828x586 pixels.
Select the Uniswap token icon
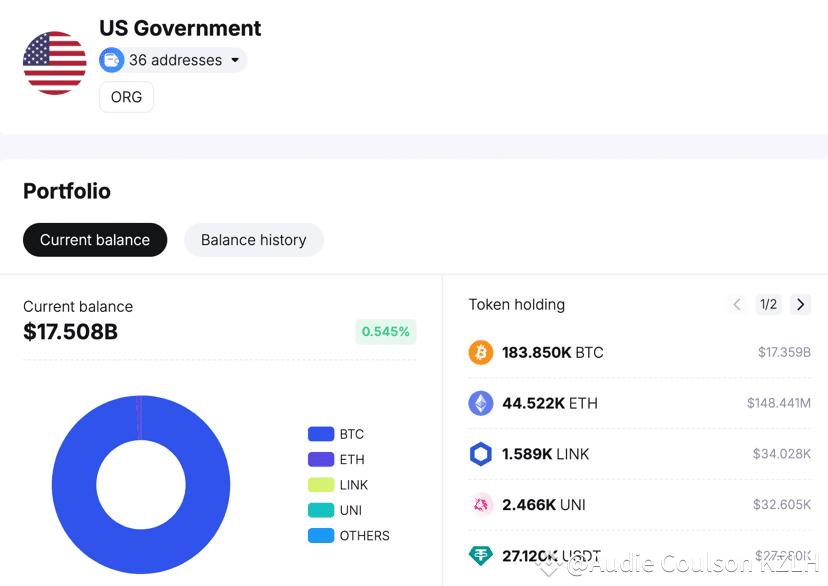click(481, 504)
